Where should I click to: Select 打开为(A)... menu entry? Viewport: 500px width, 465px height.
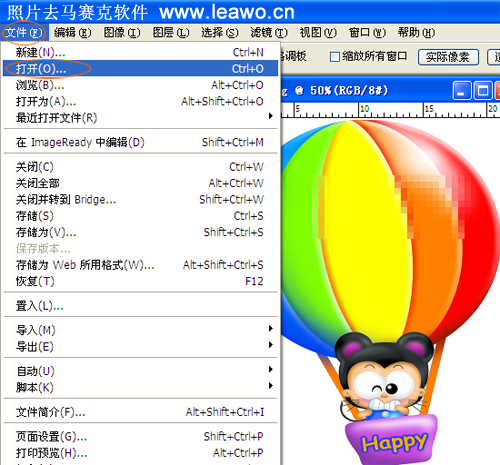[140, 101]
